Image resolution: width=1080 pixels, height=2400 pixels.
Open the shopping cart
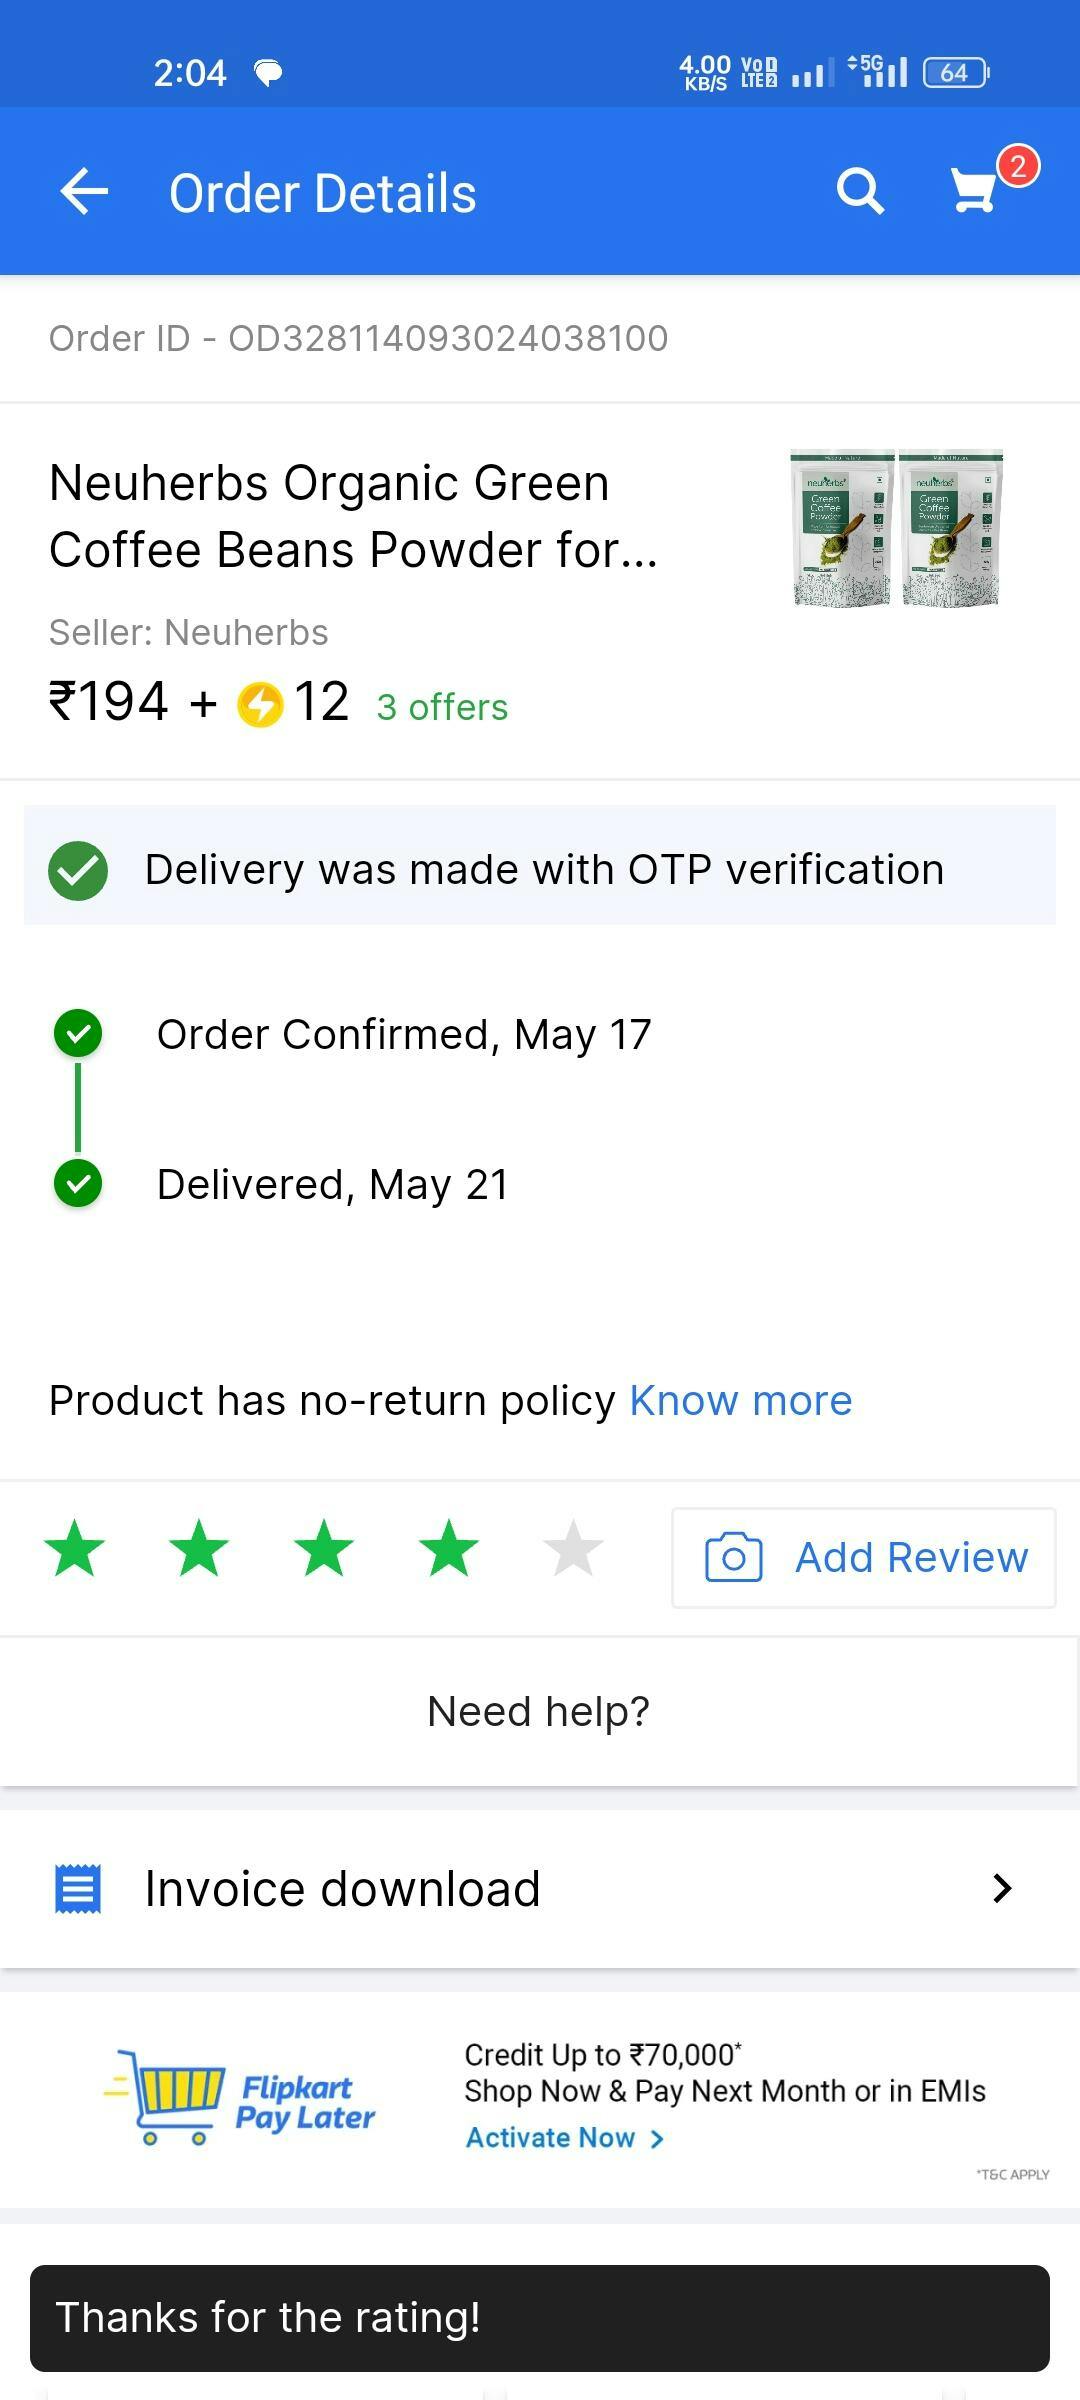coord(974,190)
